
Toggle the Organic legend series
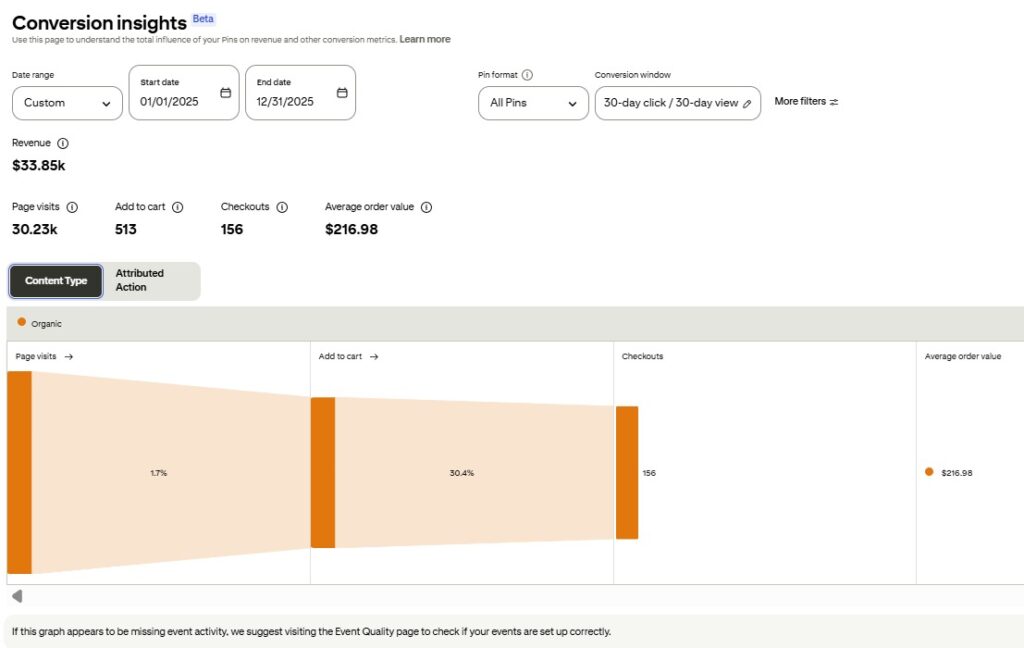[40, 323]
